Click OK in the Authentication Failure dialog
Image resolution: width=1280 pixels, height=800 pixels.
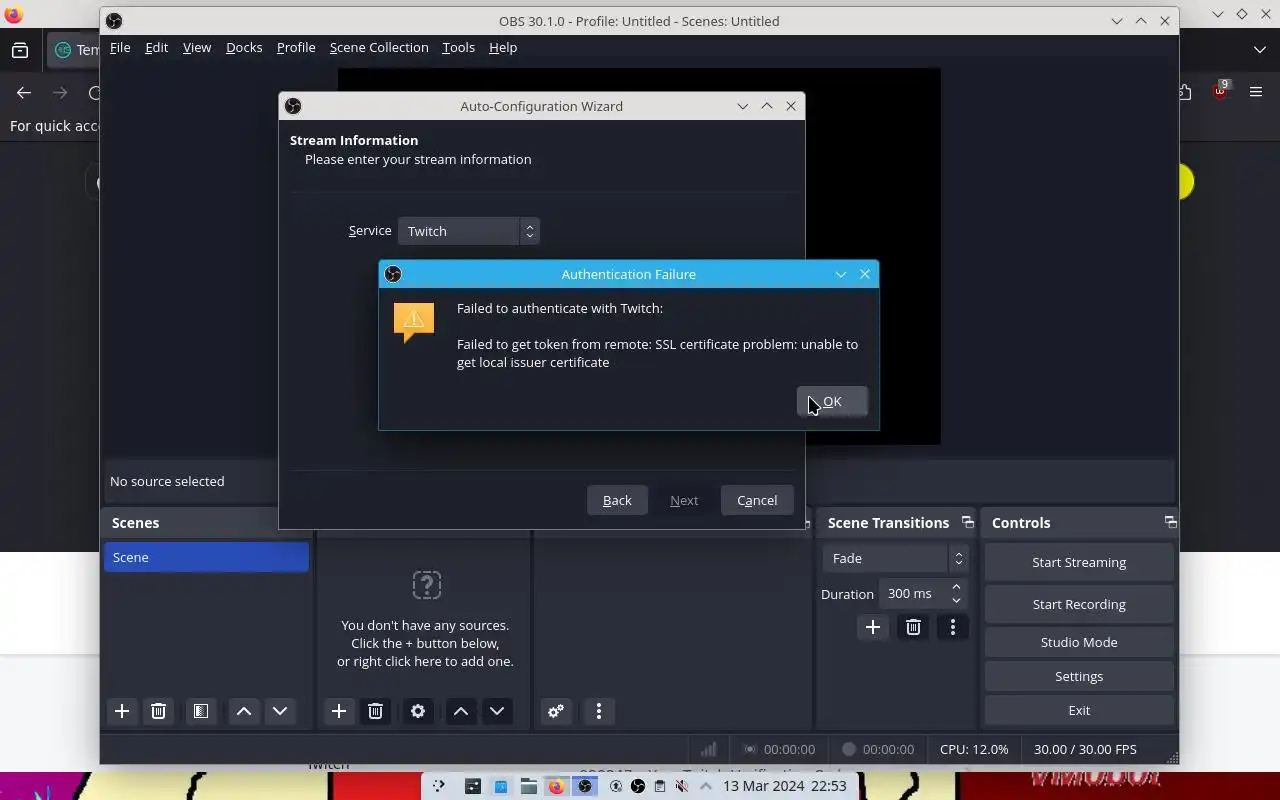832,402
